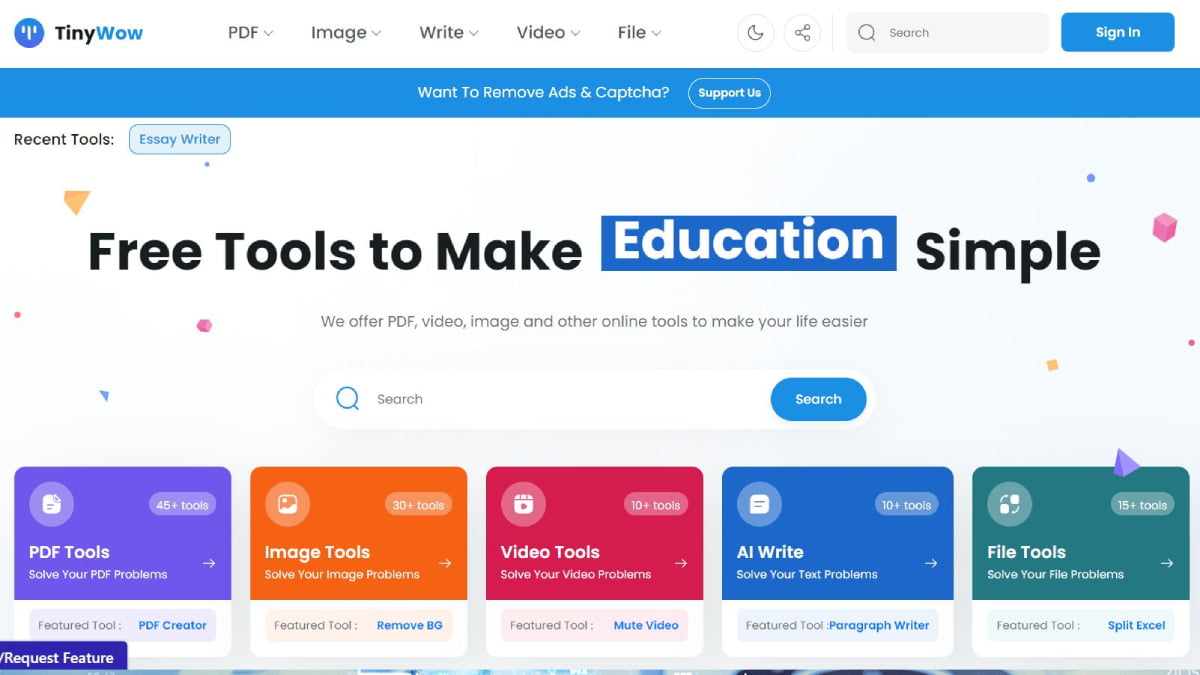Open the Write dropdown menu
Screen dimensions: 1200x675
click(x=449, y=33)
